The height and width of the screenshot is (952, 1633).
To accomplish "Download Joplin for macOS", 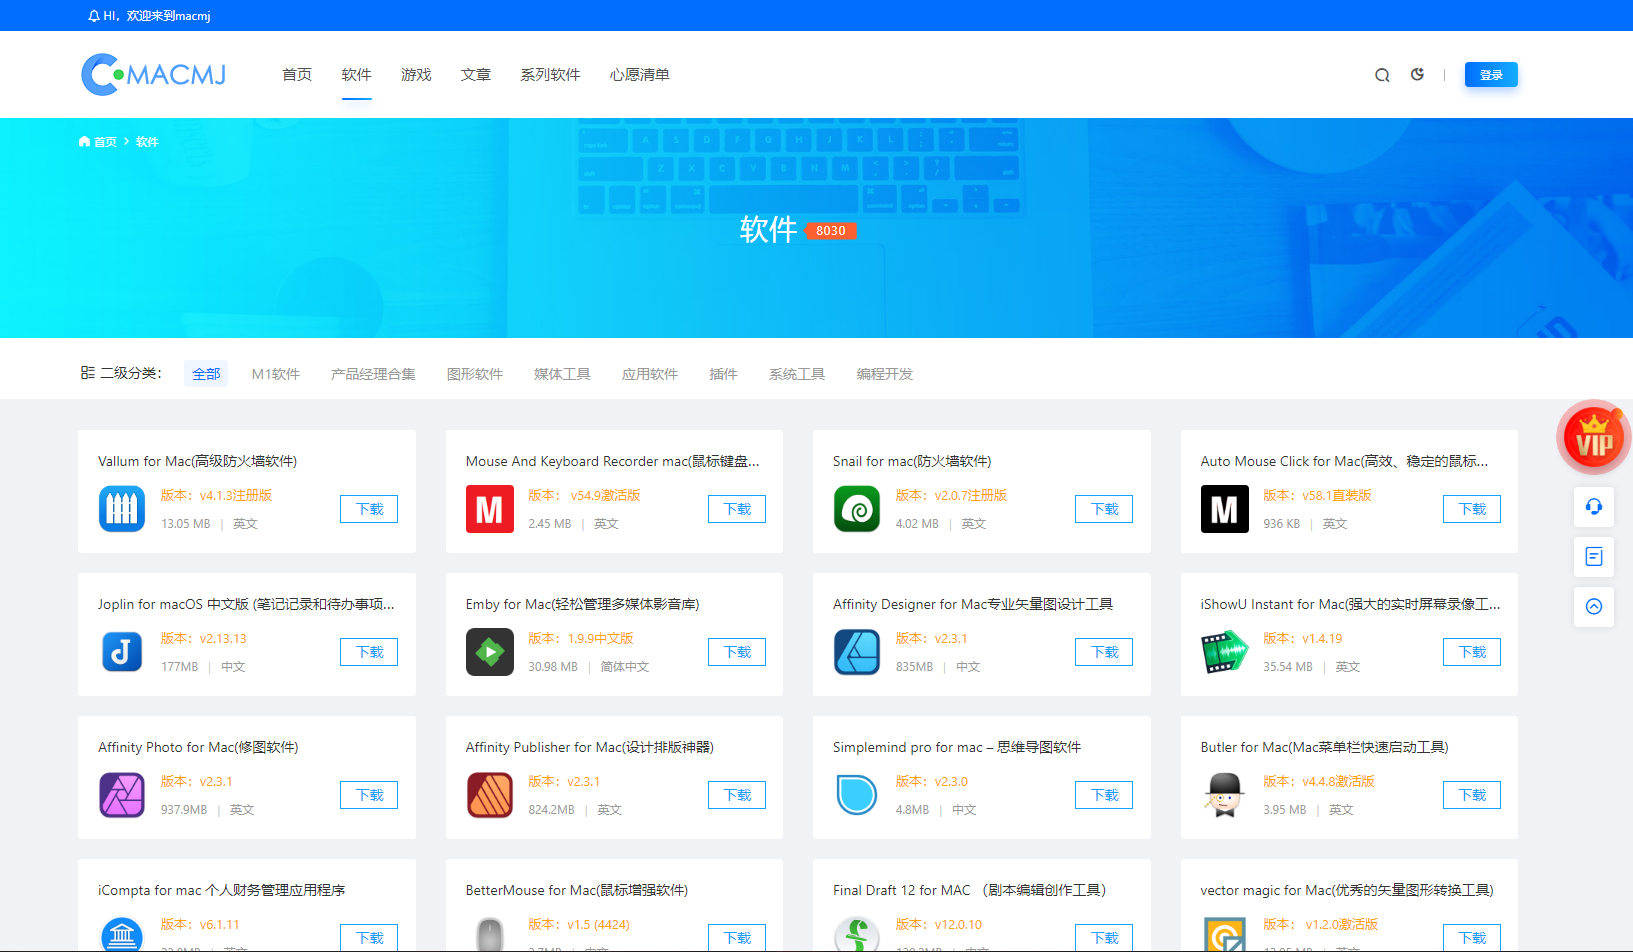I will coord(369,652).
